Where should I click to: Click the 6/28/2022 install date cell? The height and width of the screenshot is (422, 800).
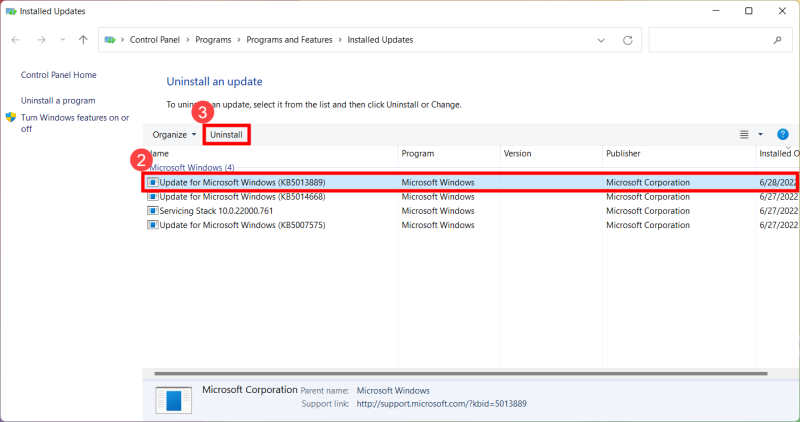coord(778,183)
